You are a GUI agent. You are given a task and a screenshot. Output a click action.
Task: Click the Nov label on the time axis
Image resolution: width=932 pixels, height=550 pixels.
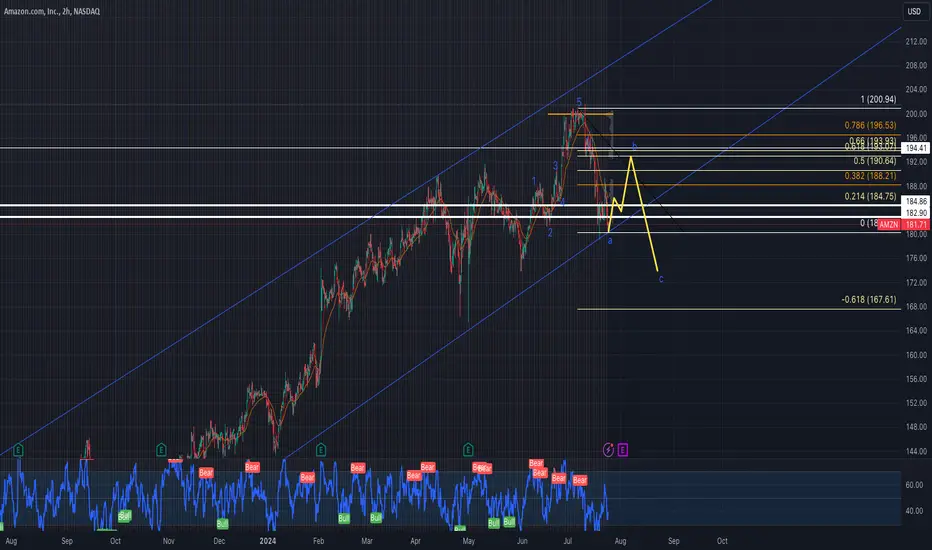(x=169, y=541)
